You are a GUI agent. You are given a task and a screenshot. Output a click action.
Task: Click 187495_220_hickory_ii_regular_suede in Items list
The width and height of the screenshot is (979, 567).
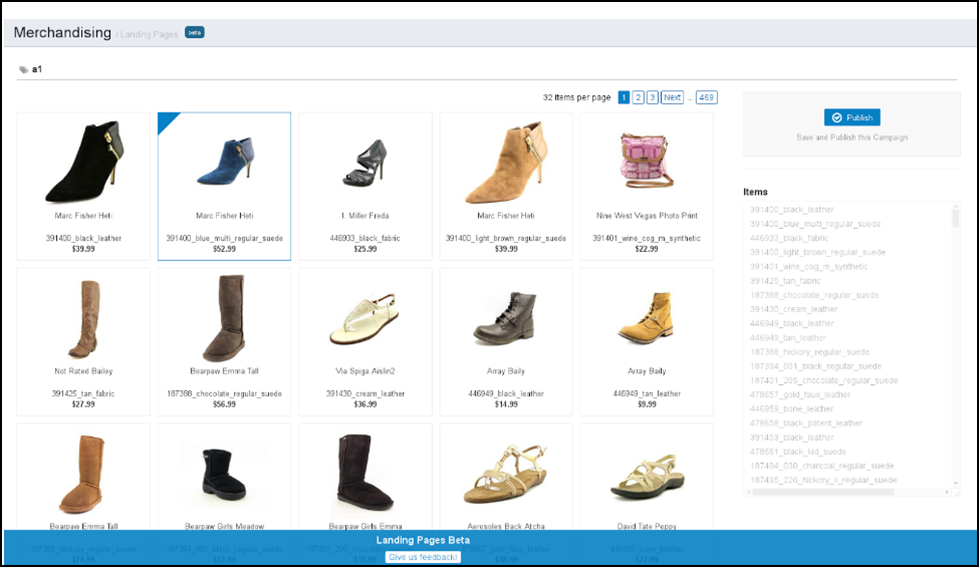point(824,480)
